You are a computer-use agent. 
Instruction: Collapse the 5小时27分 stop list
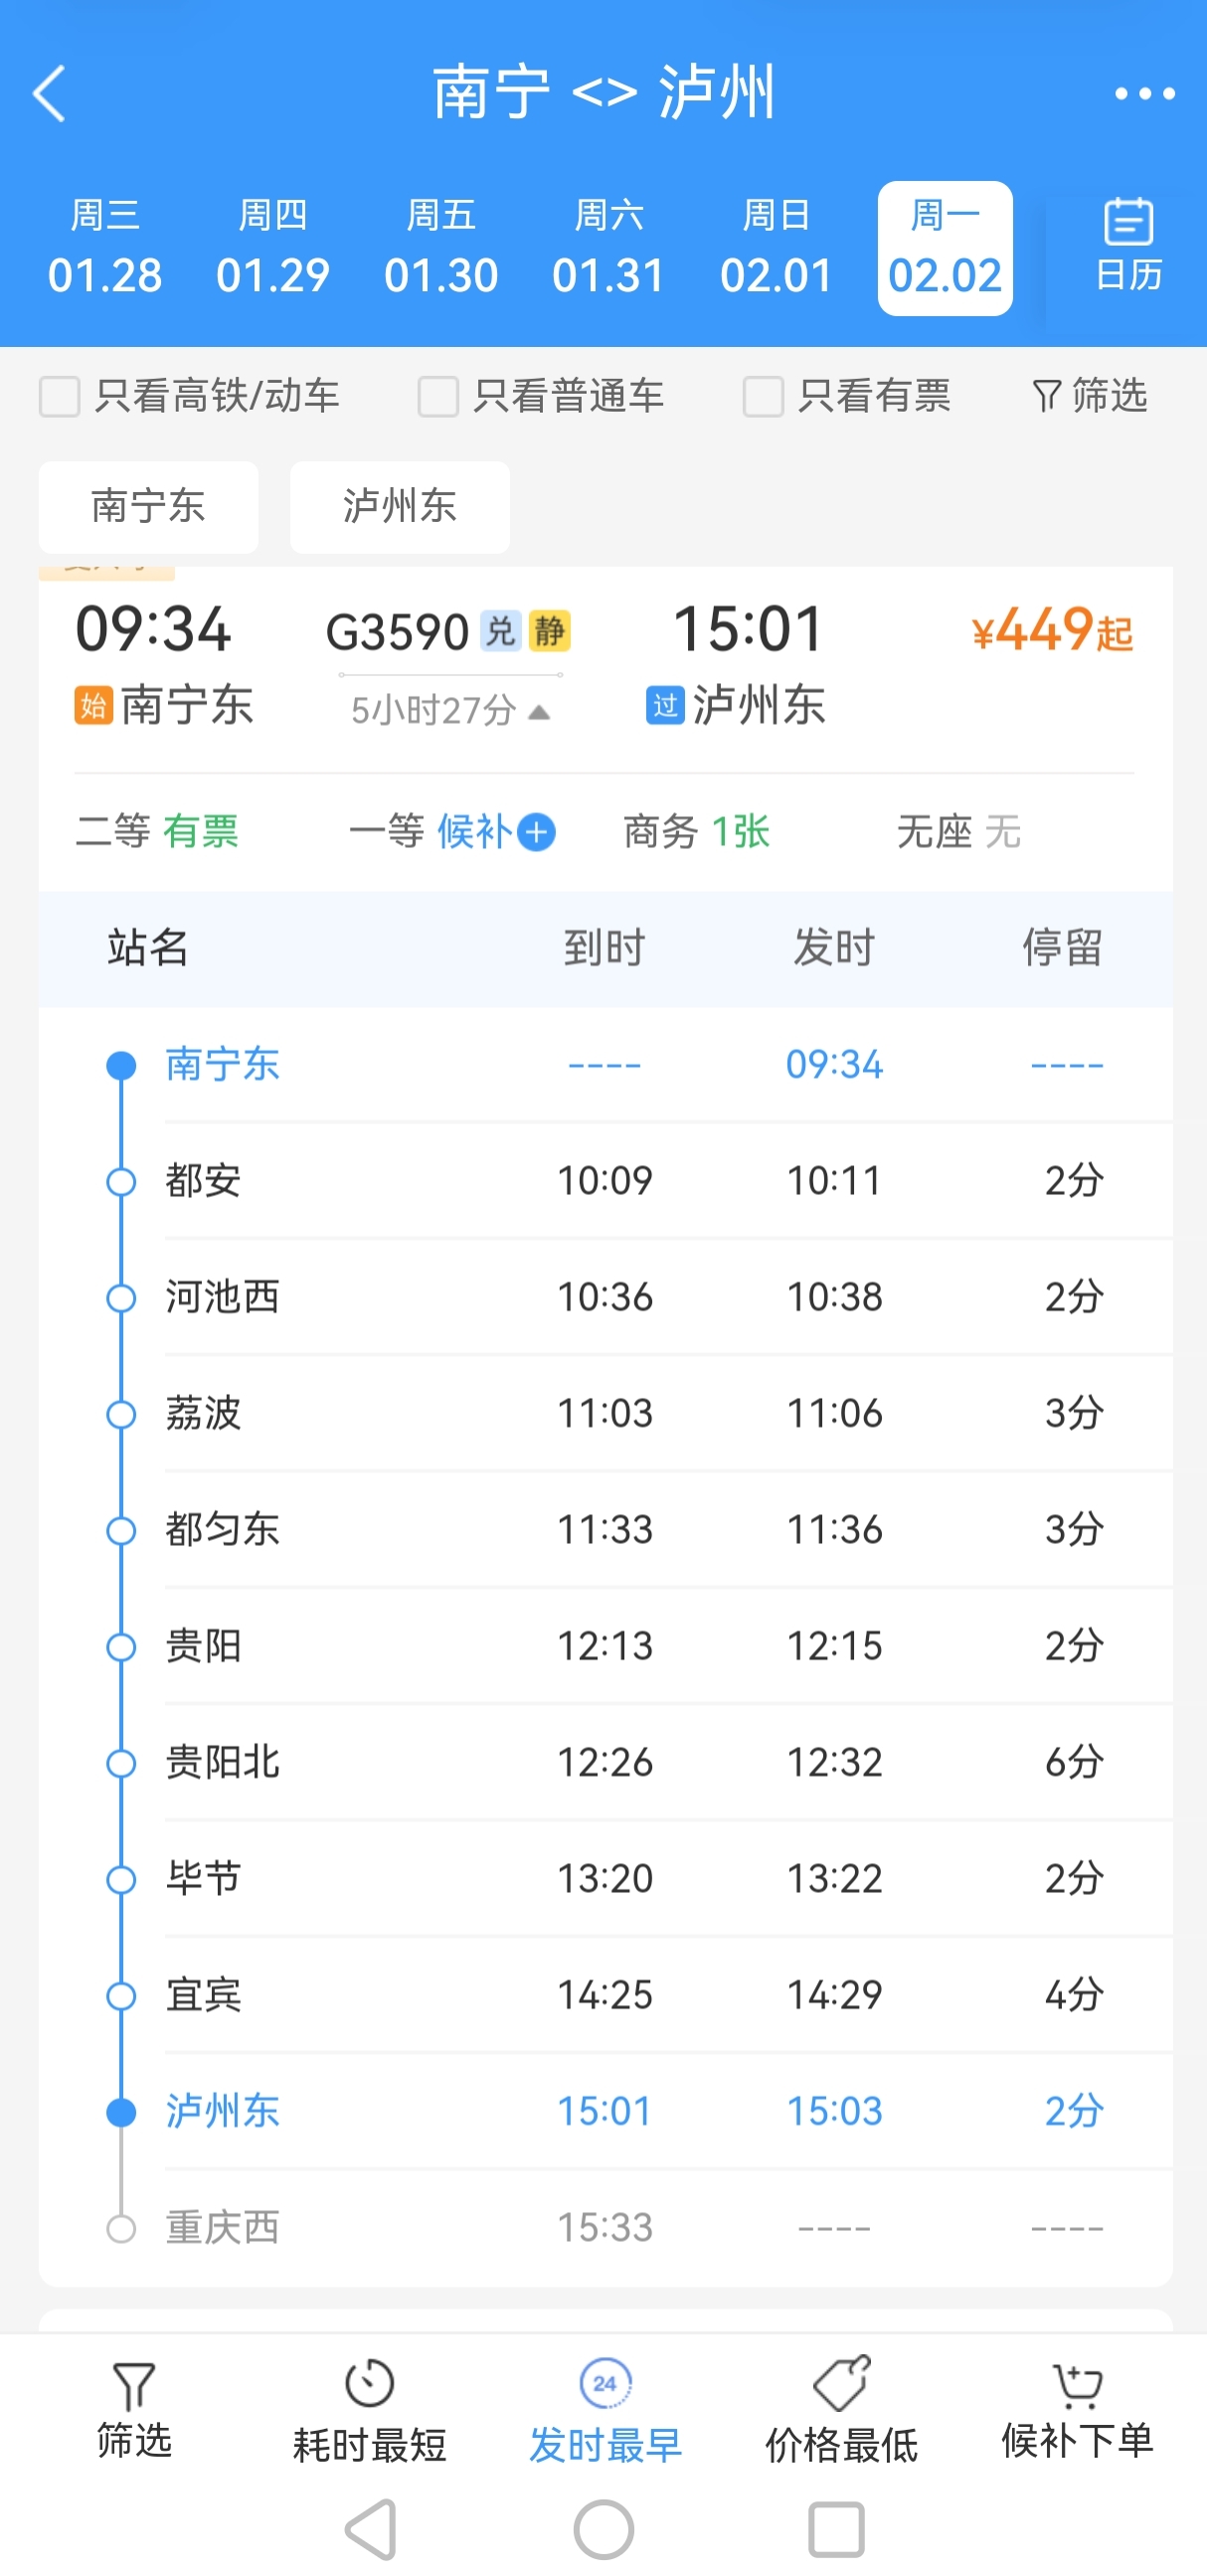point(539,712)
